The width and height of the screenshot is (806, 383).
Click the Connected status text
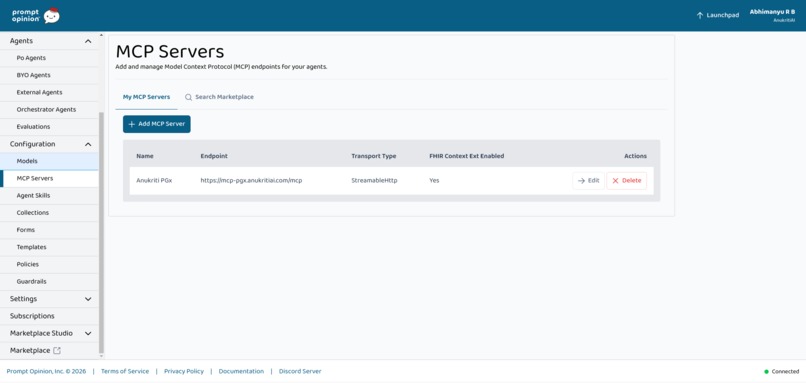(x=785, y=371)
